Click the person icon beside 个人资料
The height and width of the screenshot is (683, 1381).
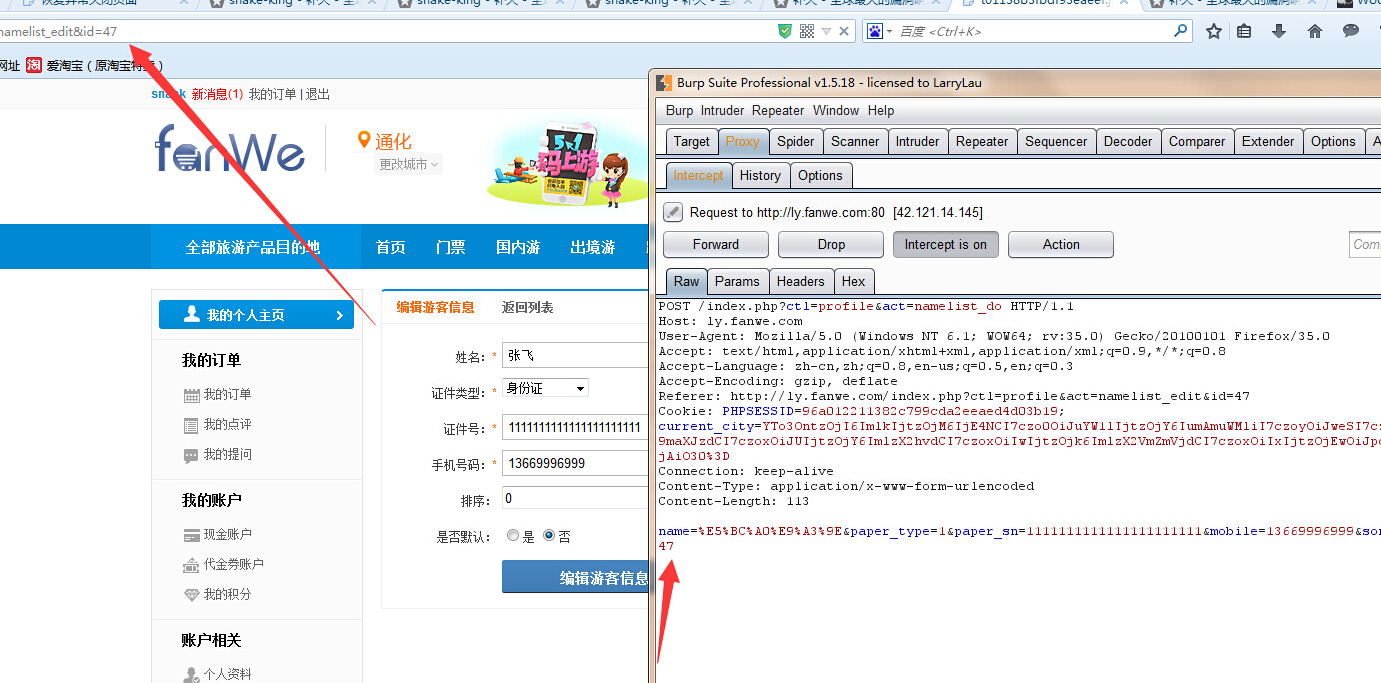click(x=191, y=675)
